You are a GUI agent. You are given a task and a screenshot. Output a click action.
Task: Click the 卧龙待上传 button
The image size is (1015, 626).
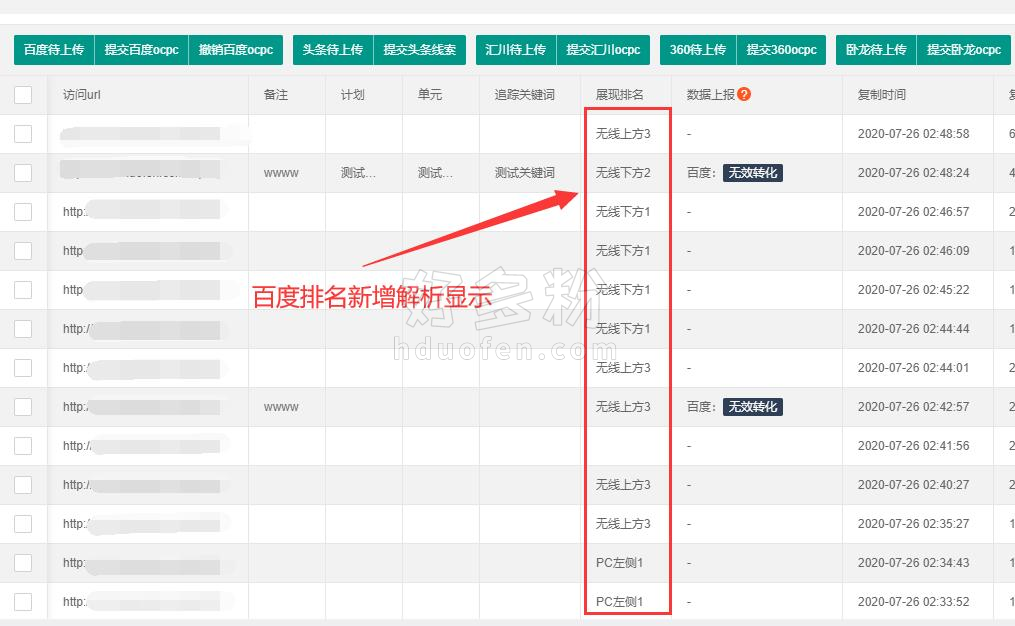pos(876,50)
